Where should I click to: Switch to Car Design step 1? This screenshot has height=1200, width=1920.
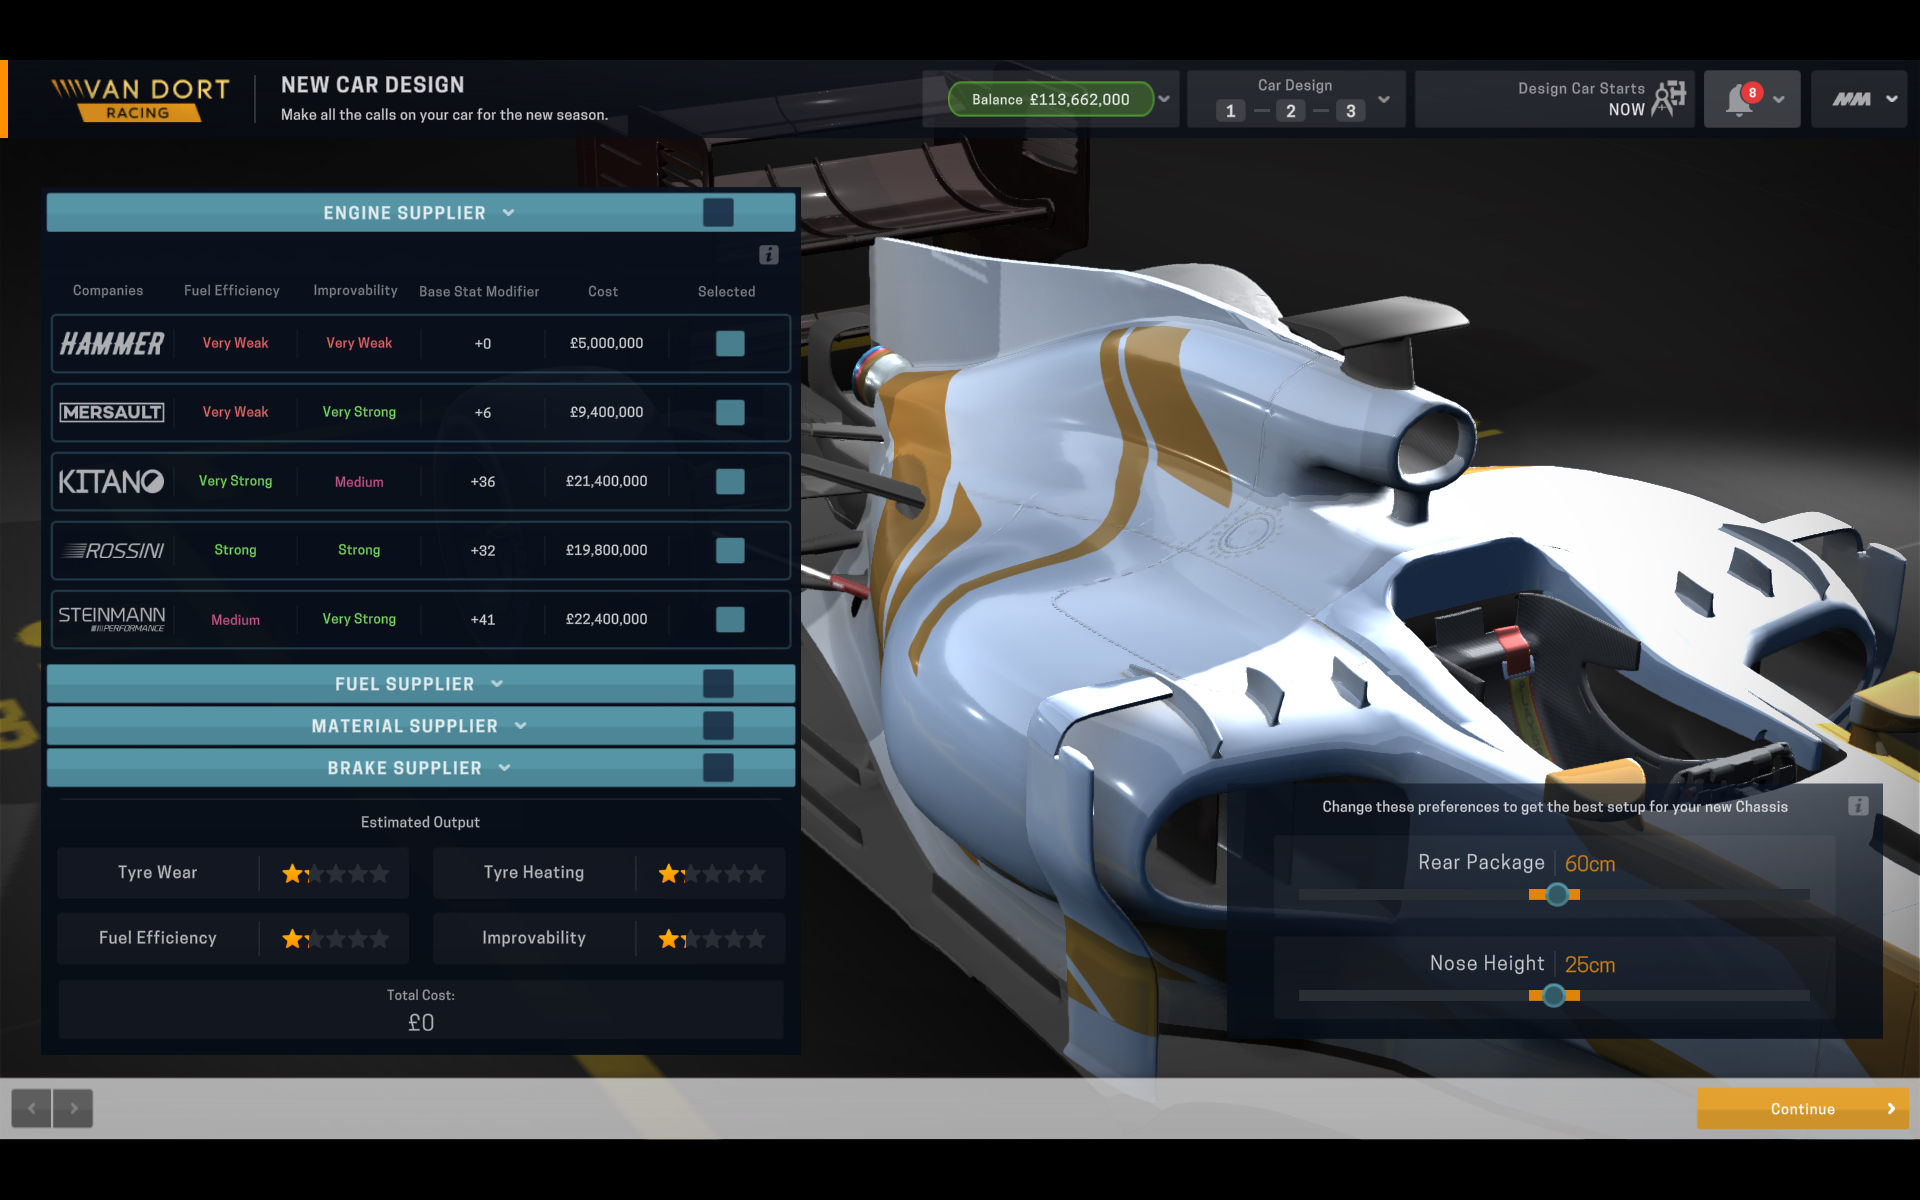pyautogui.click(x=1231, y=111)
